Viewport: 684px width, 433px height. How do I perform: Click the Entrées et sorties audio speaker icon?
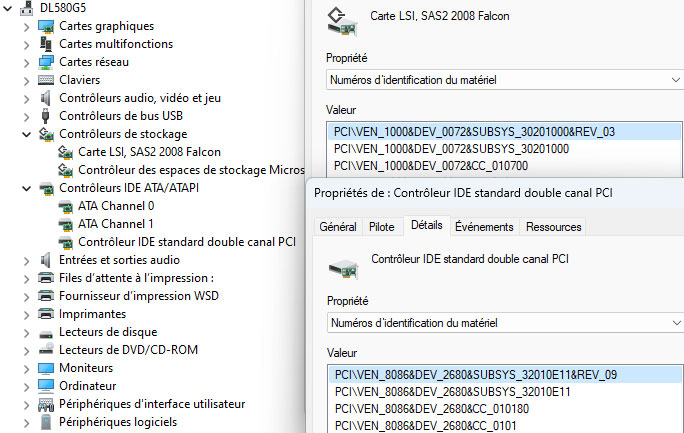point(45,260)
